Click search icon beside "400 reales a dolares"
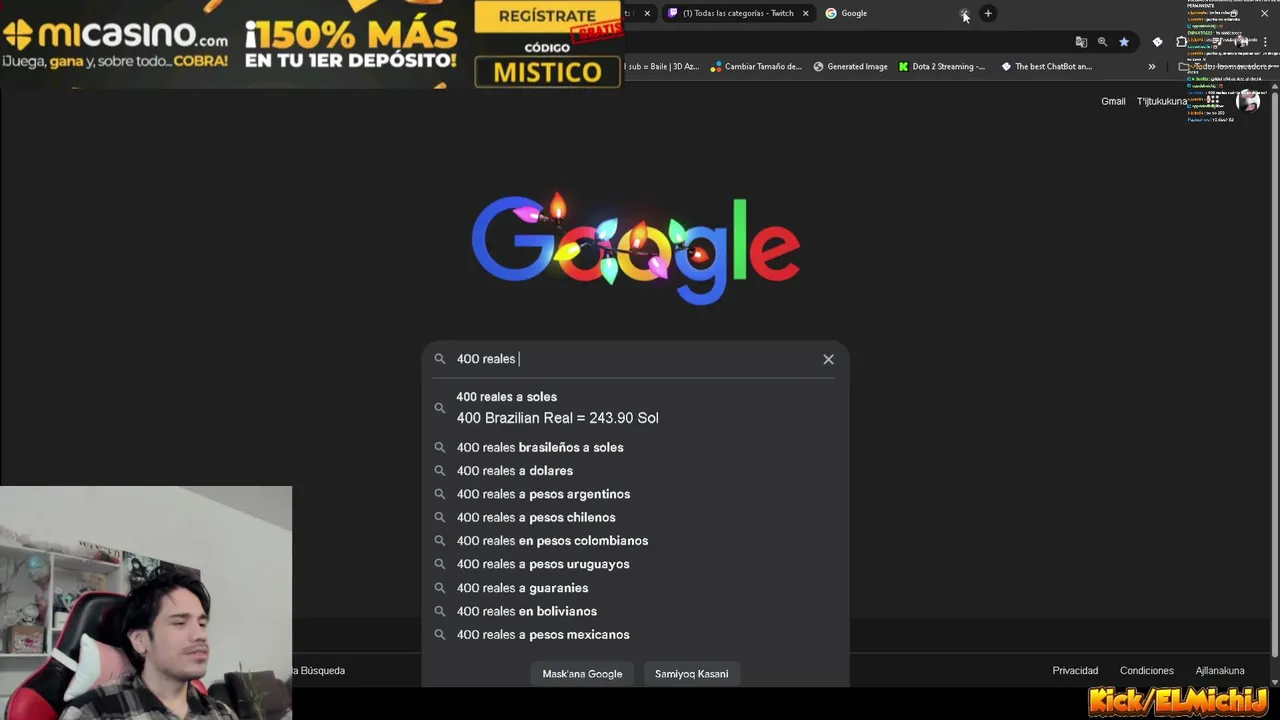1280x720 pixels. pos(439,470)
